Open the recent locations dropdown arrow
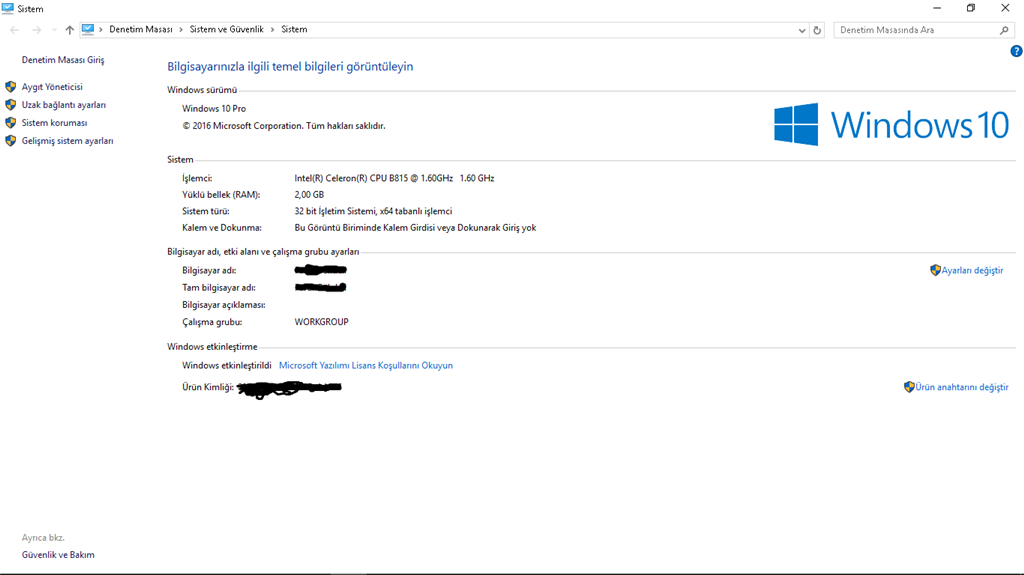This screenshot has height=575, width=1024. [54, 30]
